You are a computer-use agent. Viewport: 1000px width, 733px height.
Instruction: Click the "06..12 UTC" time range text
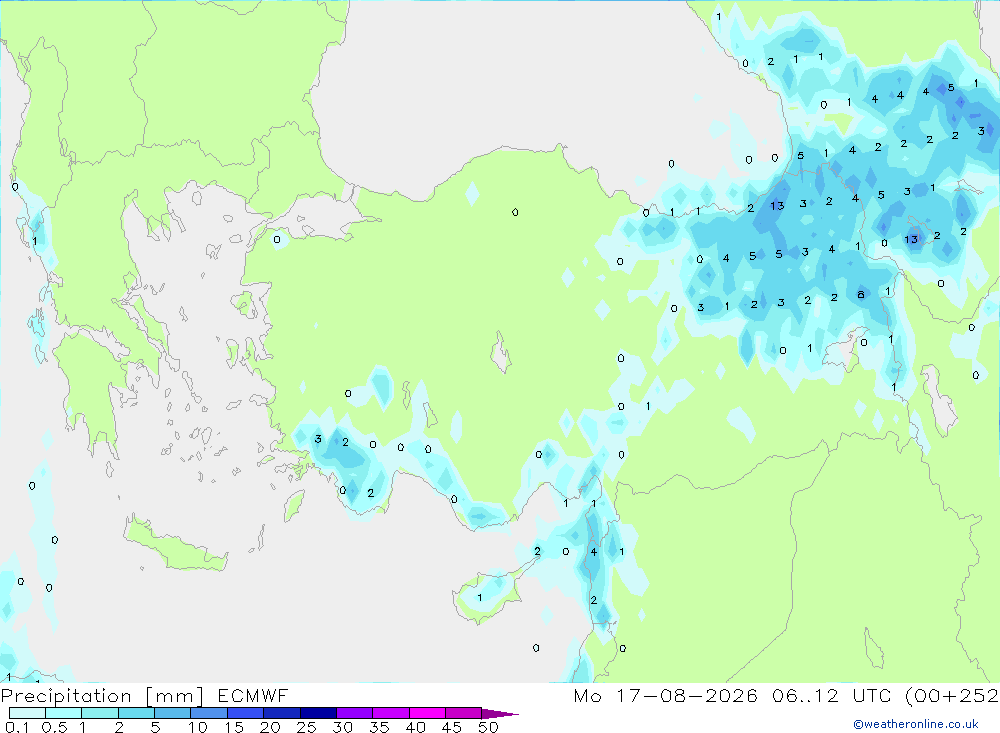click(x=831, y=695)
